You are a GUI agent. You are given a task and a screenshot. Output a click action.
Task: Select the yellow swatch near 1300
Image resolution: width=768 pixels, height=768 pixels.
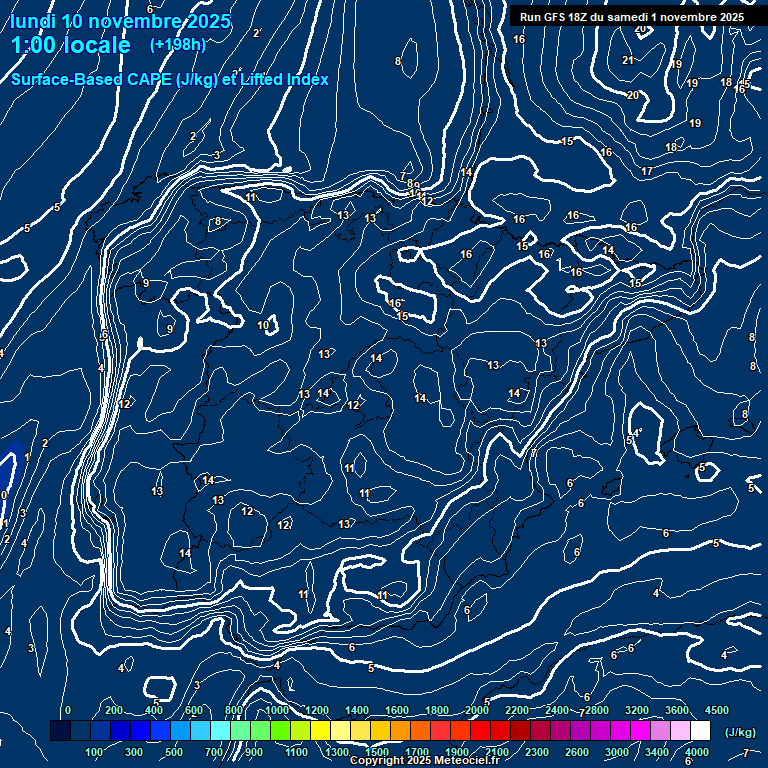(x=340, y=732)
